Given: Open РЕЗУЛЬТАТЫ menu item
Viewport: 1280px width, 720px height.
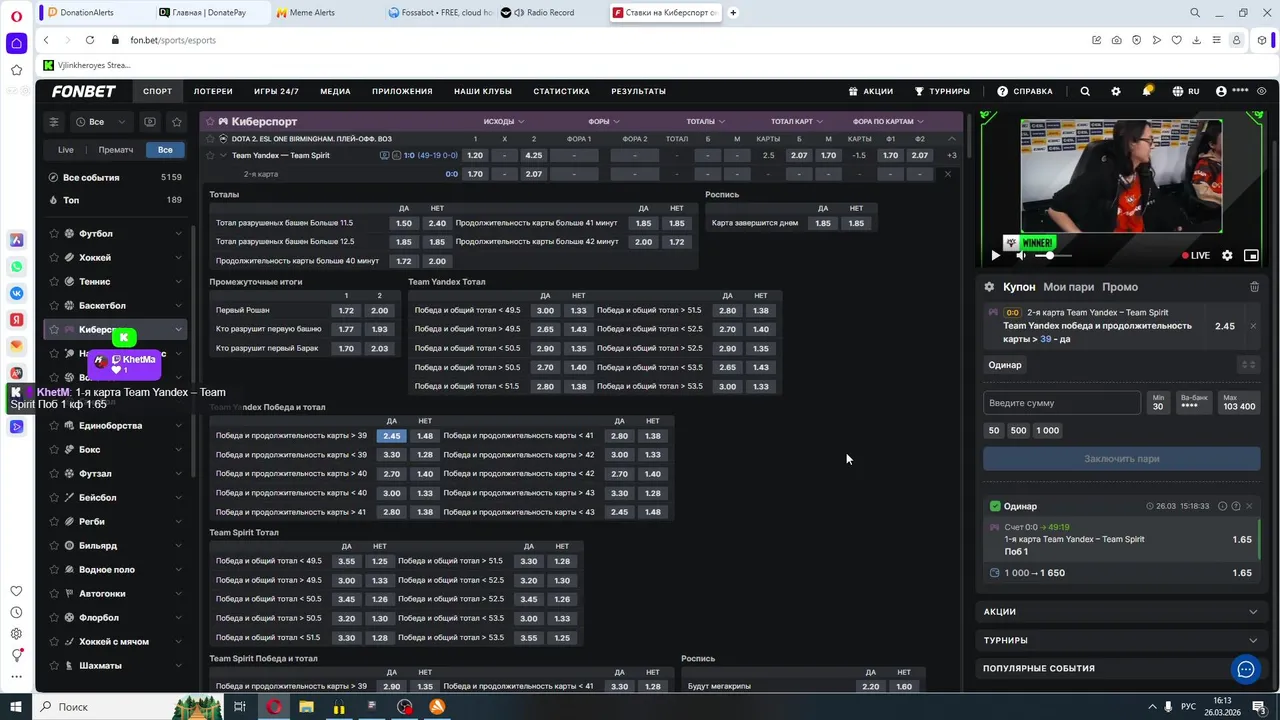Looking at the screenshot, I should point(638,91).
